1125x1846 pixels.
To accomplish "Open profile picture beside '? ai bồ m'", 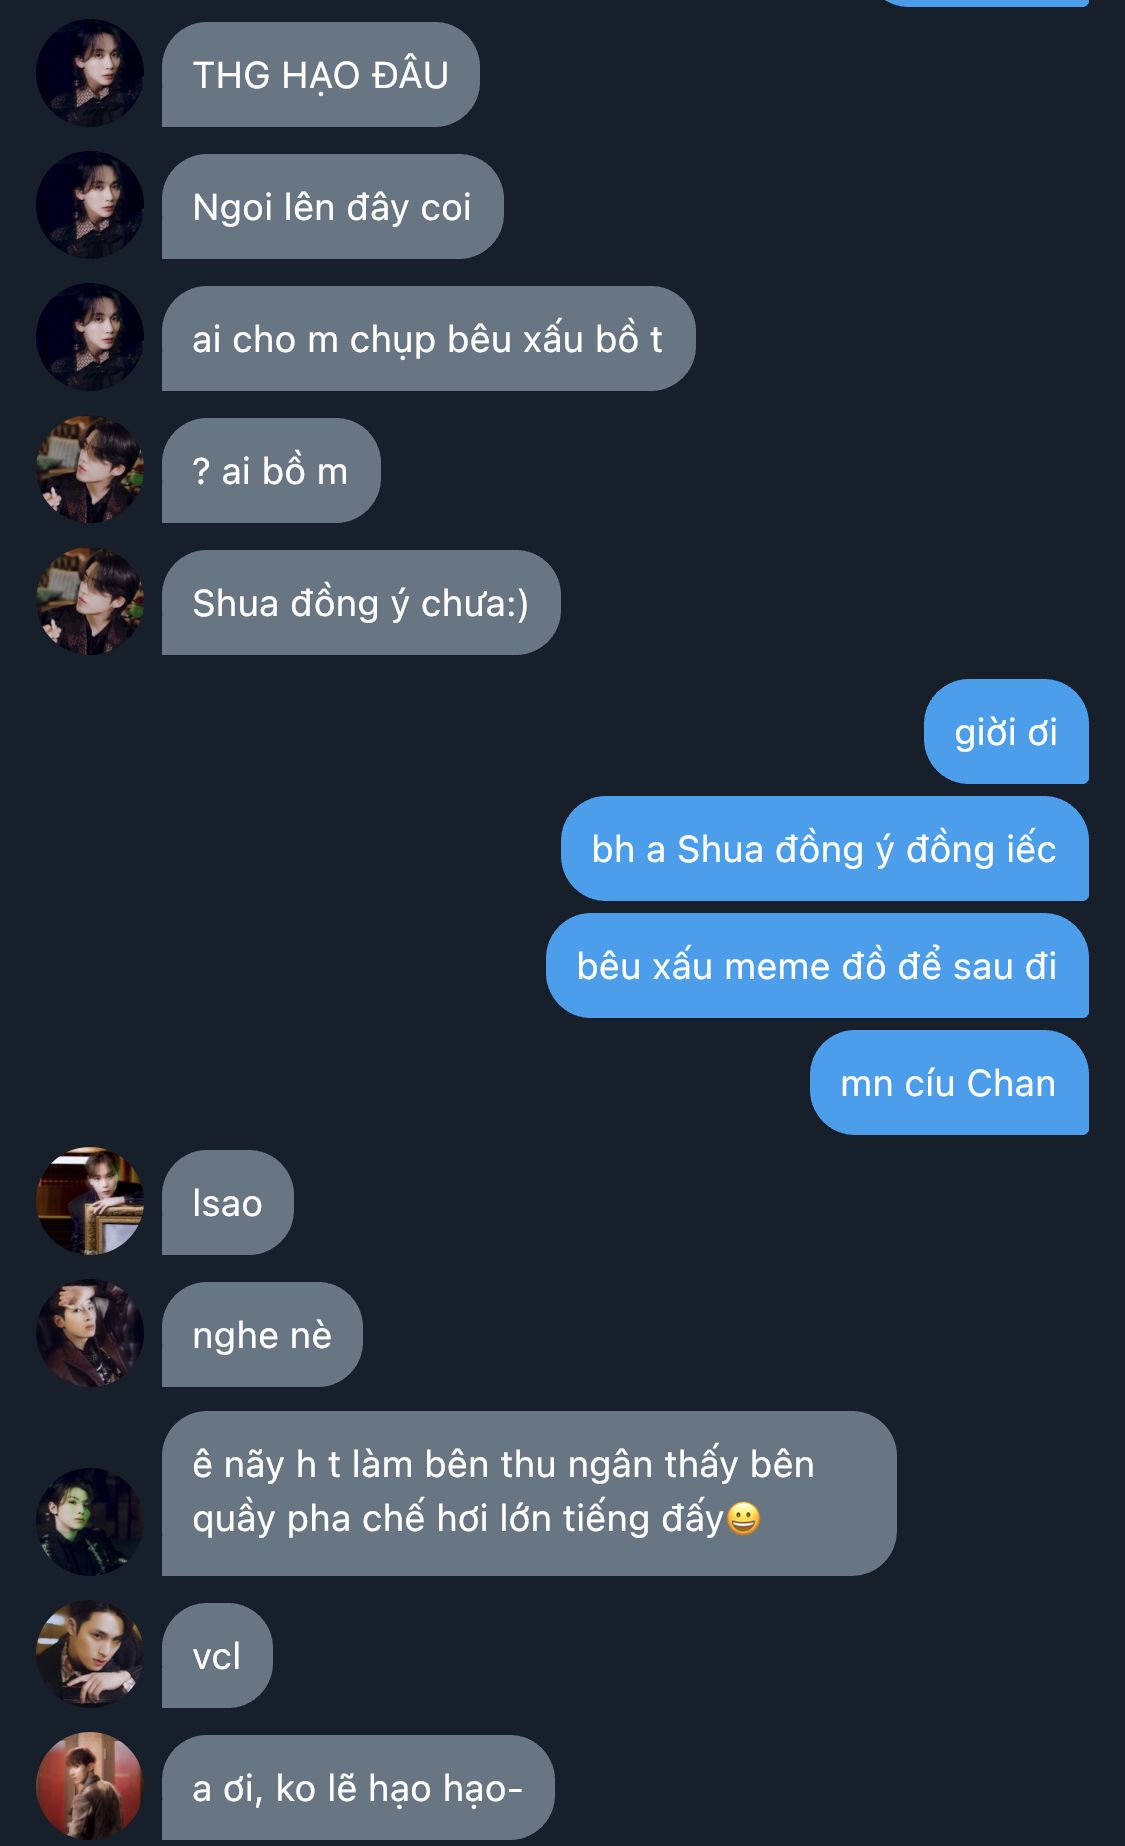I will point(90,469).
